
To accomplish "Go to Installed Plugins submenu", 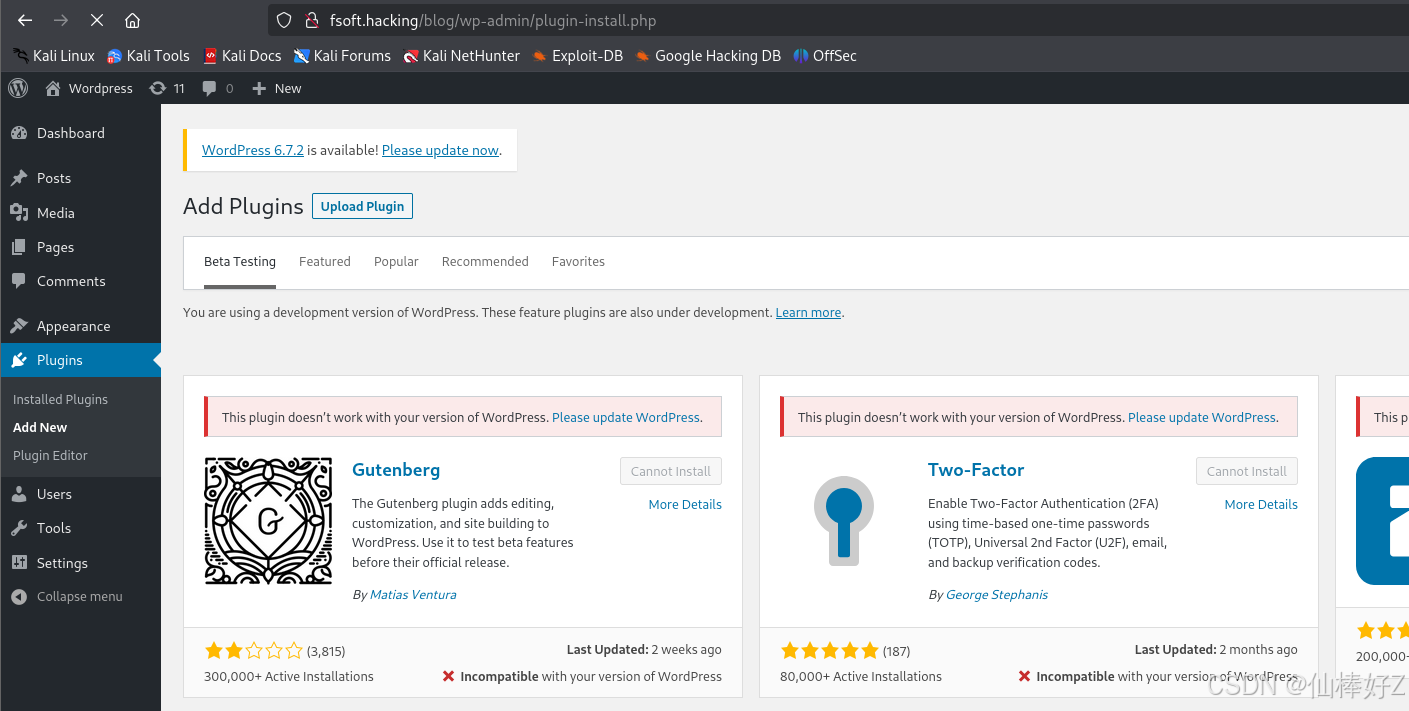I will (60, 399).
